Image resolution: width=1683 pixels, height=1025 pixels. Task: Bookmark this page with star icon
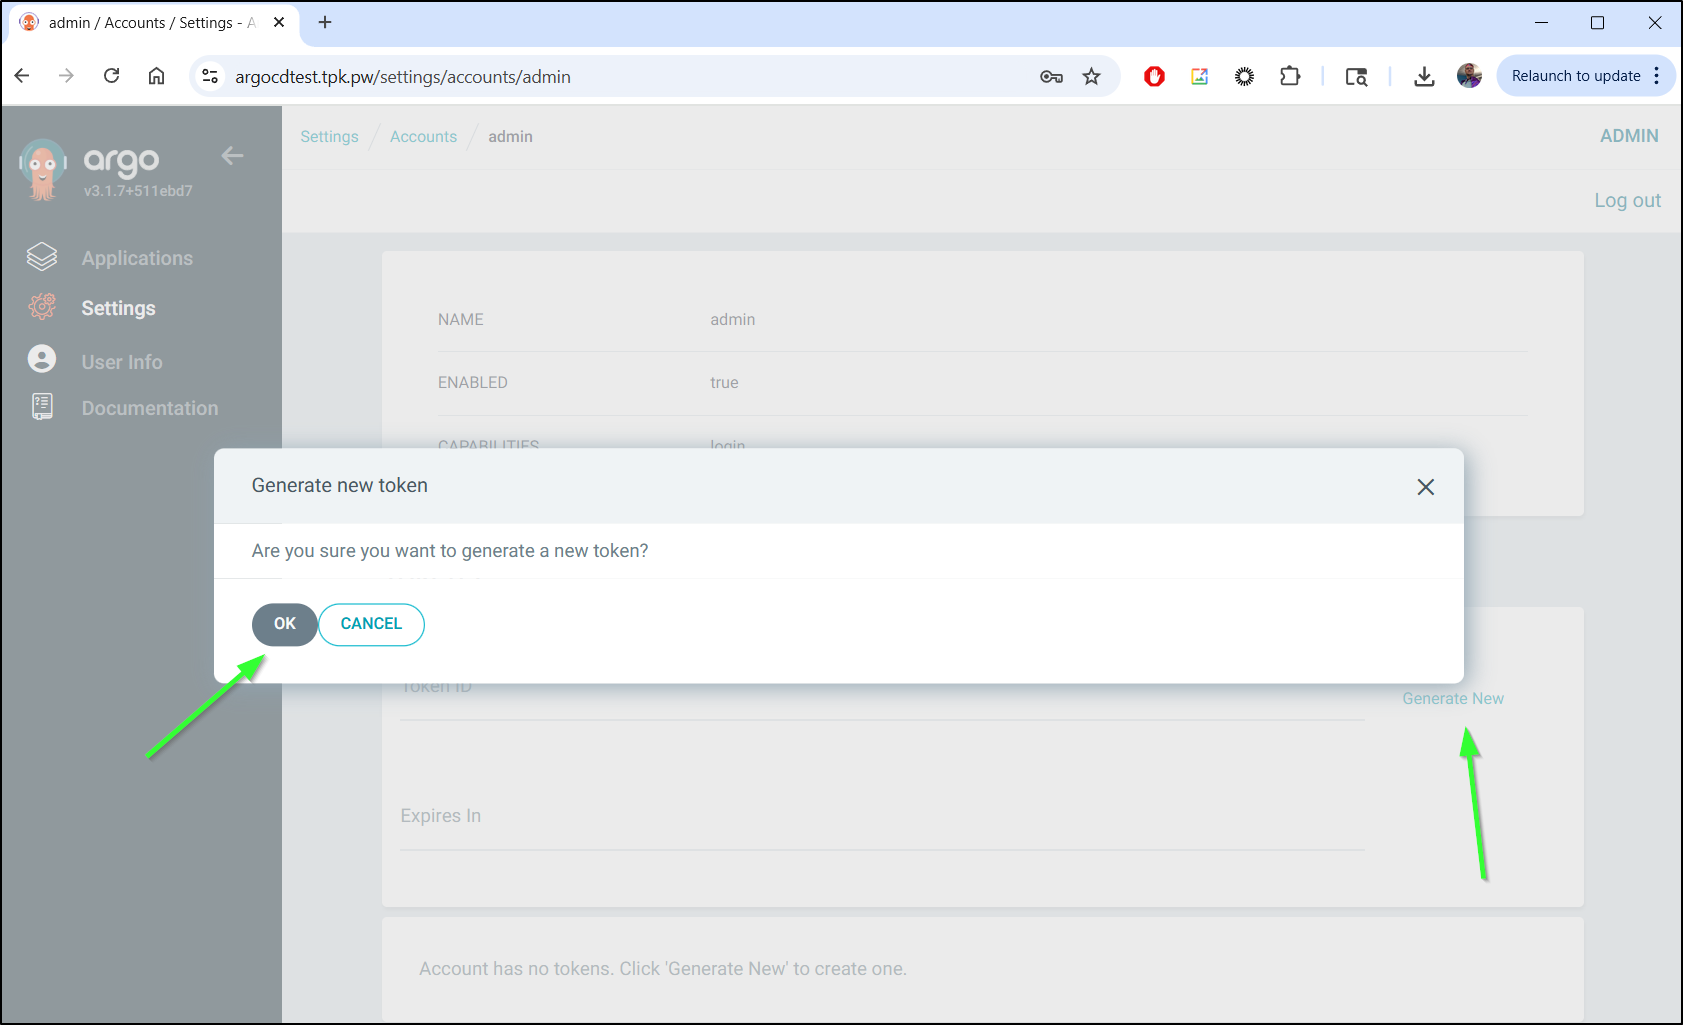(x=1091, y=77)
